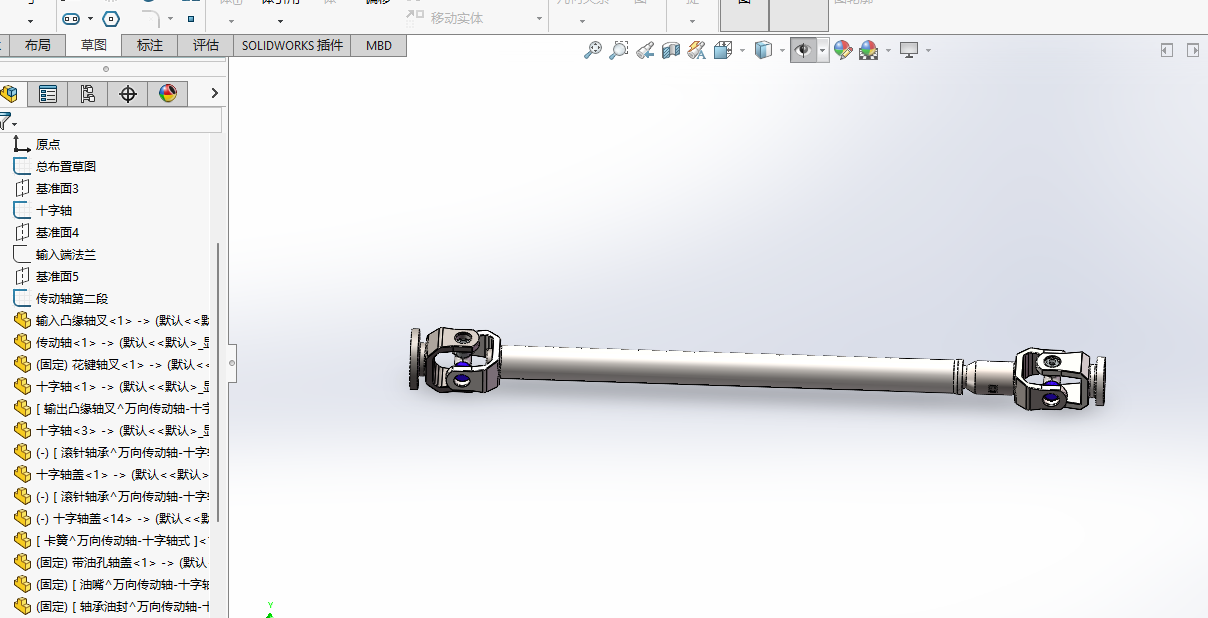Switch to the SOLIDWORKS 插件 tab
This screenshot has width=1208, height=618.
[292, 45]
